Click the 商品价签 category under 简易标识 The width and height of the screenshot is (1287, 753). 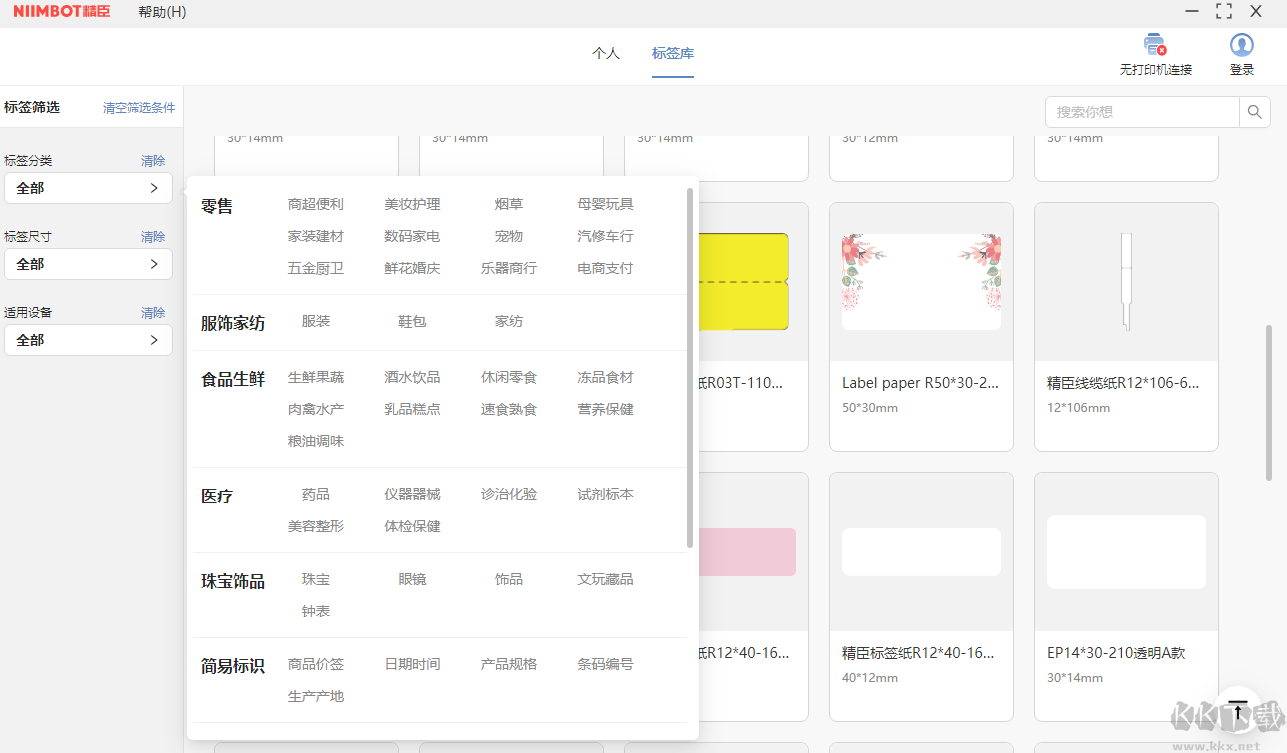click(315, 663)
